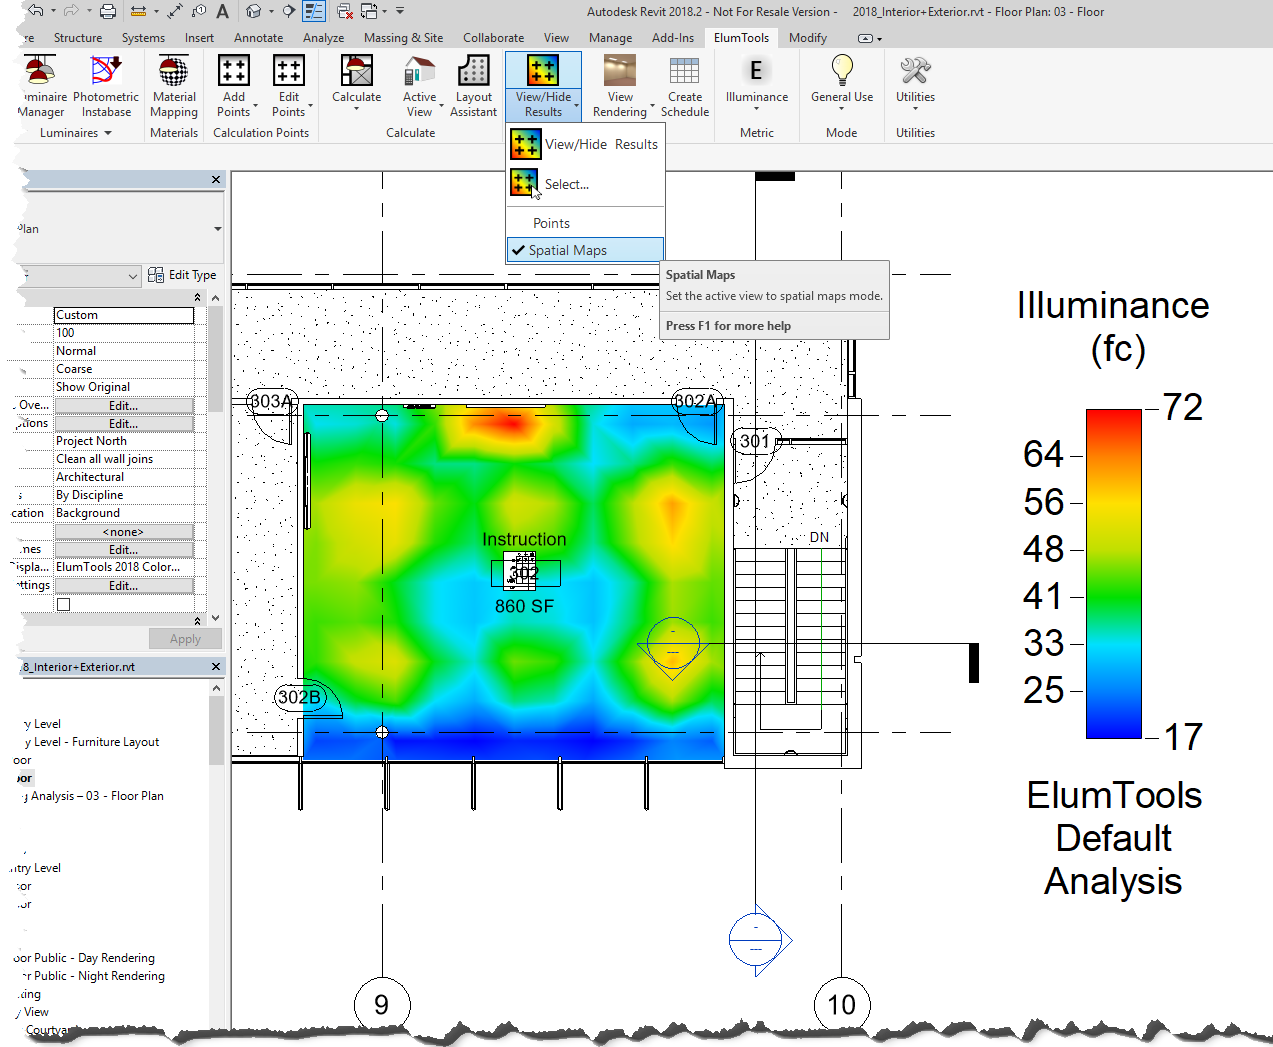Screen dimensions: 1273x1047
Task: Open the Layout Assistant
Action: point(474,86)
